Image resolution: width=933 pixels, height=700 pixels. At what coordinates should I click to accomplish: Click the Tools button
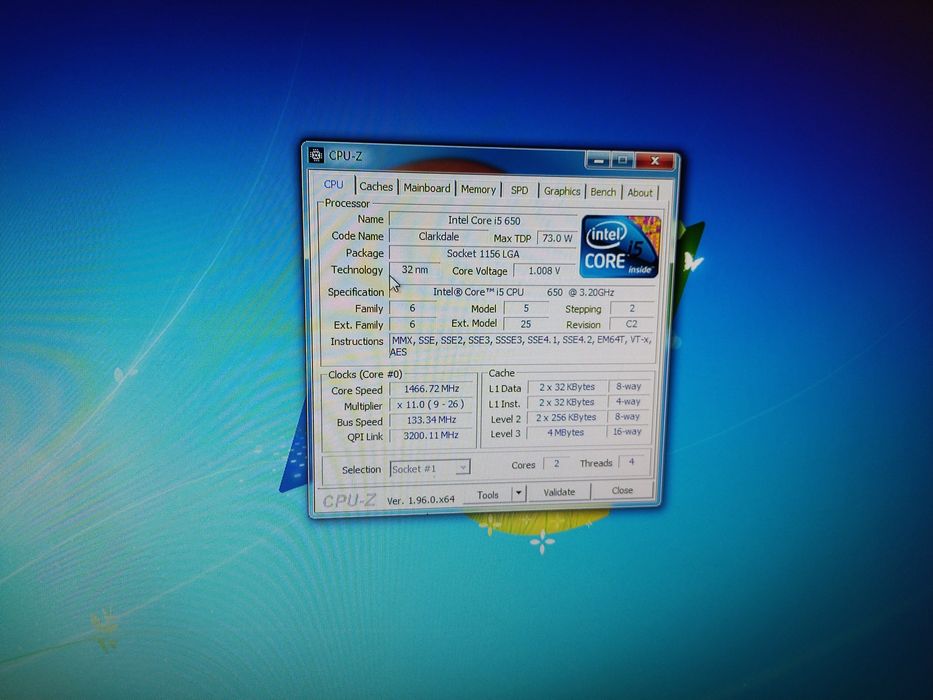tap(487, 494)
